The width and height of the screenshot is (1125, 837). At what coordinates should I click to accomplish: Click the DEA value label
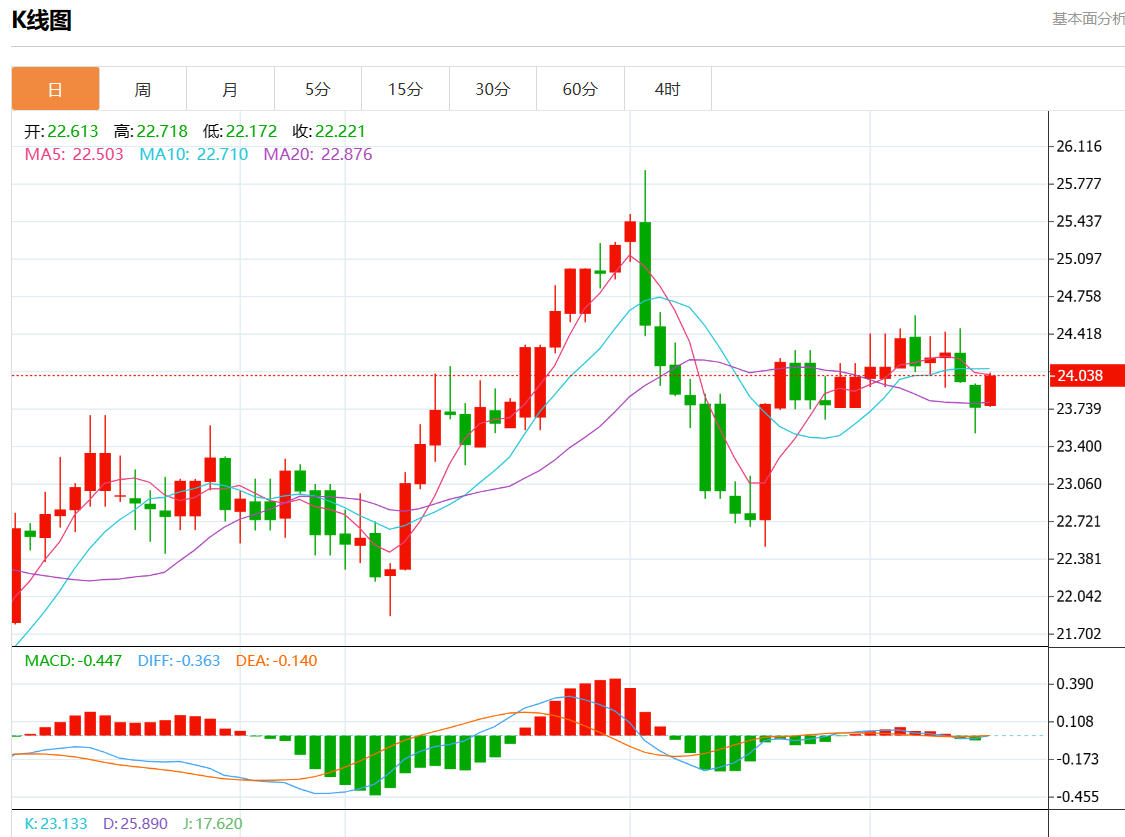point(276,661)
